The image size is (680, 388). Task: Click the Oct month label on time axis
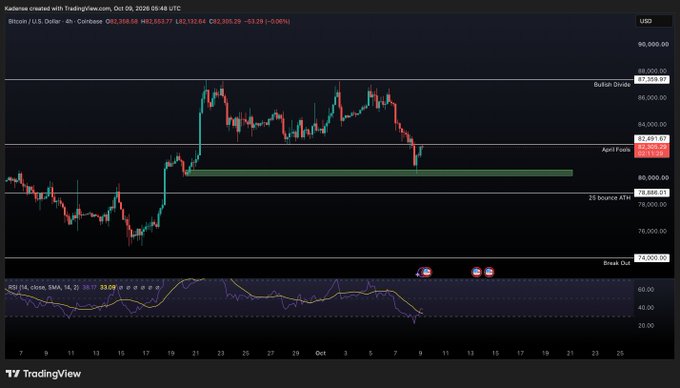320,353
